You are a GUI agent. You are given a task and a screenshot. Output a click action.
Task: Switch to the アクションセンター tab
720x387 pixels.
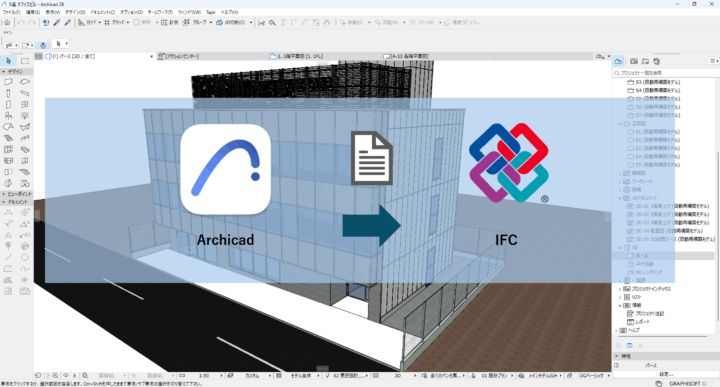[x=179, y=56]
